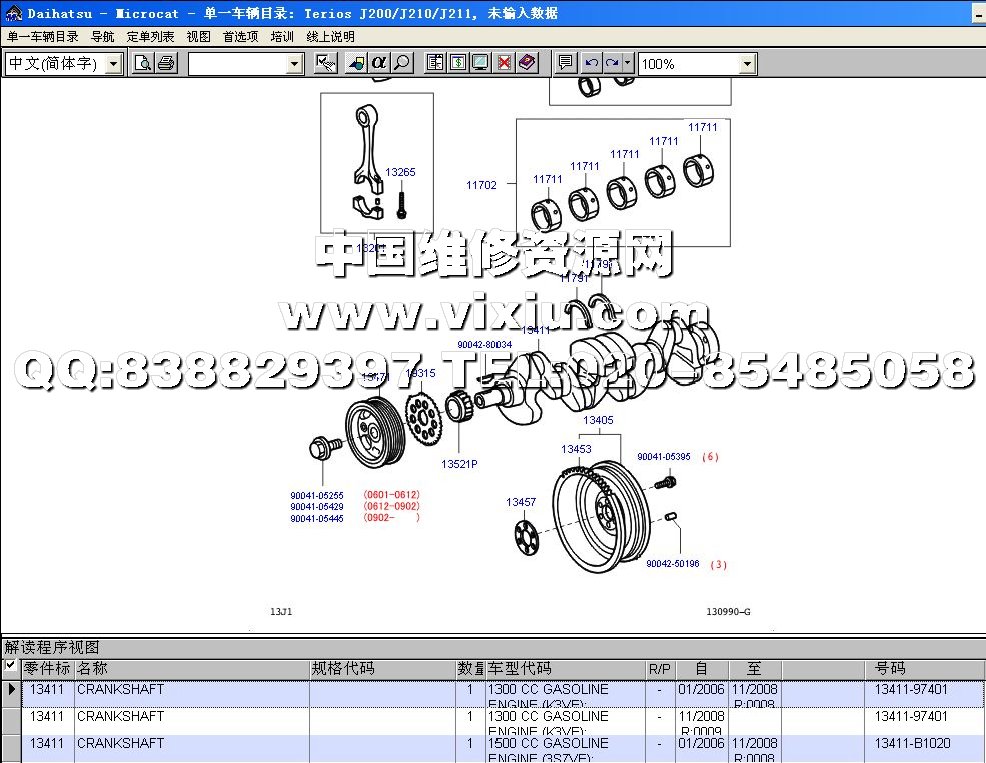This screenshot has height=763, width=986.
Task: Open the 首选项 menu
Action: point(240,36)
